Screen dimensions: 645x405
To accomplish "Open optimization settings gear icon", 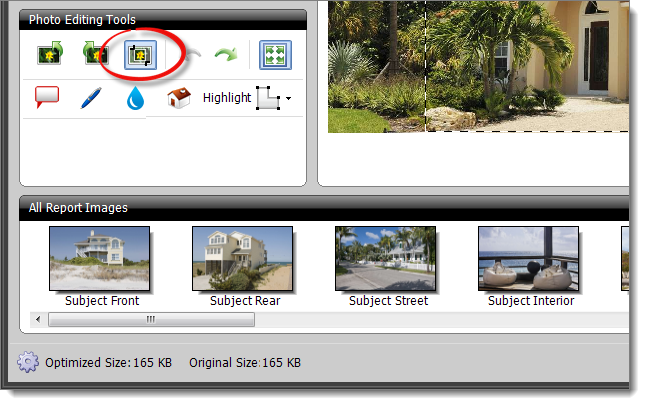I will tap(29, 362).
